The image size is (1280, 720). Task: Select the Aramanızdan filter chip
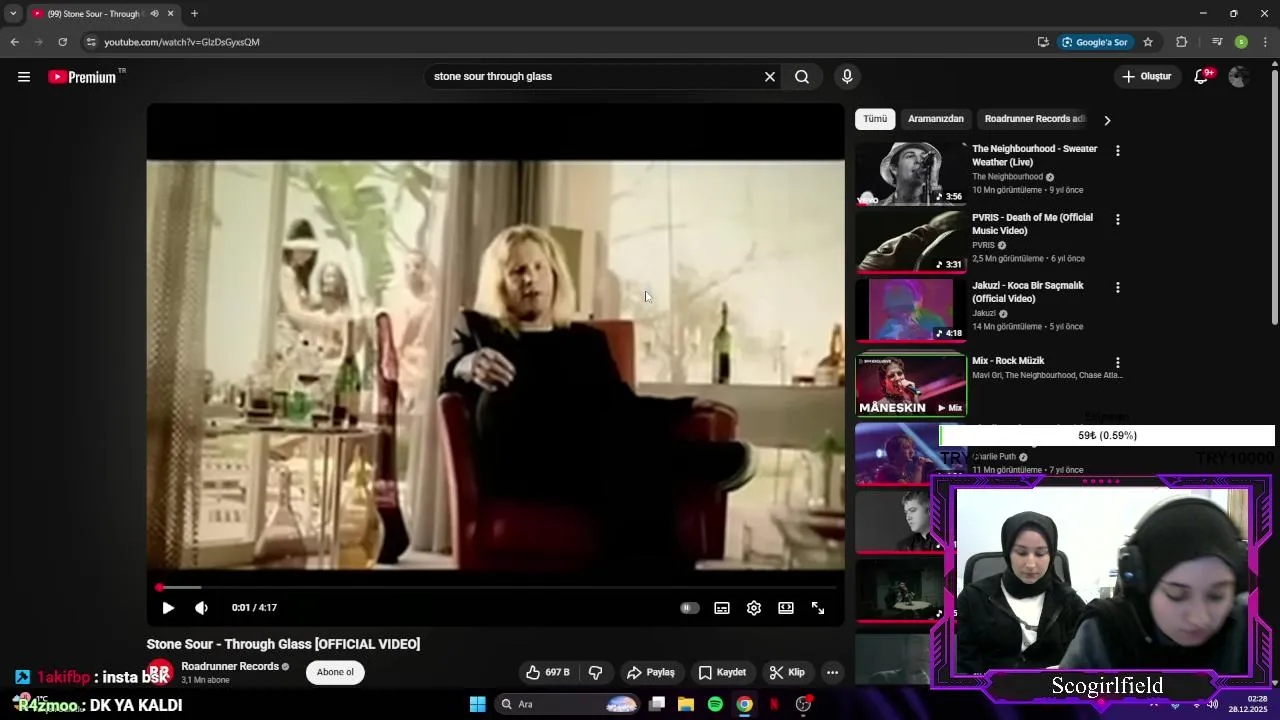(936, 119)
